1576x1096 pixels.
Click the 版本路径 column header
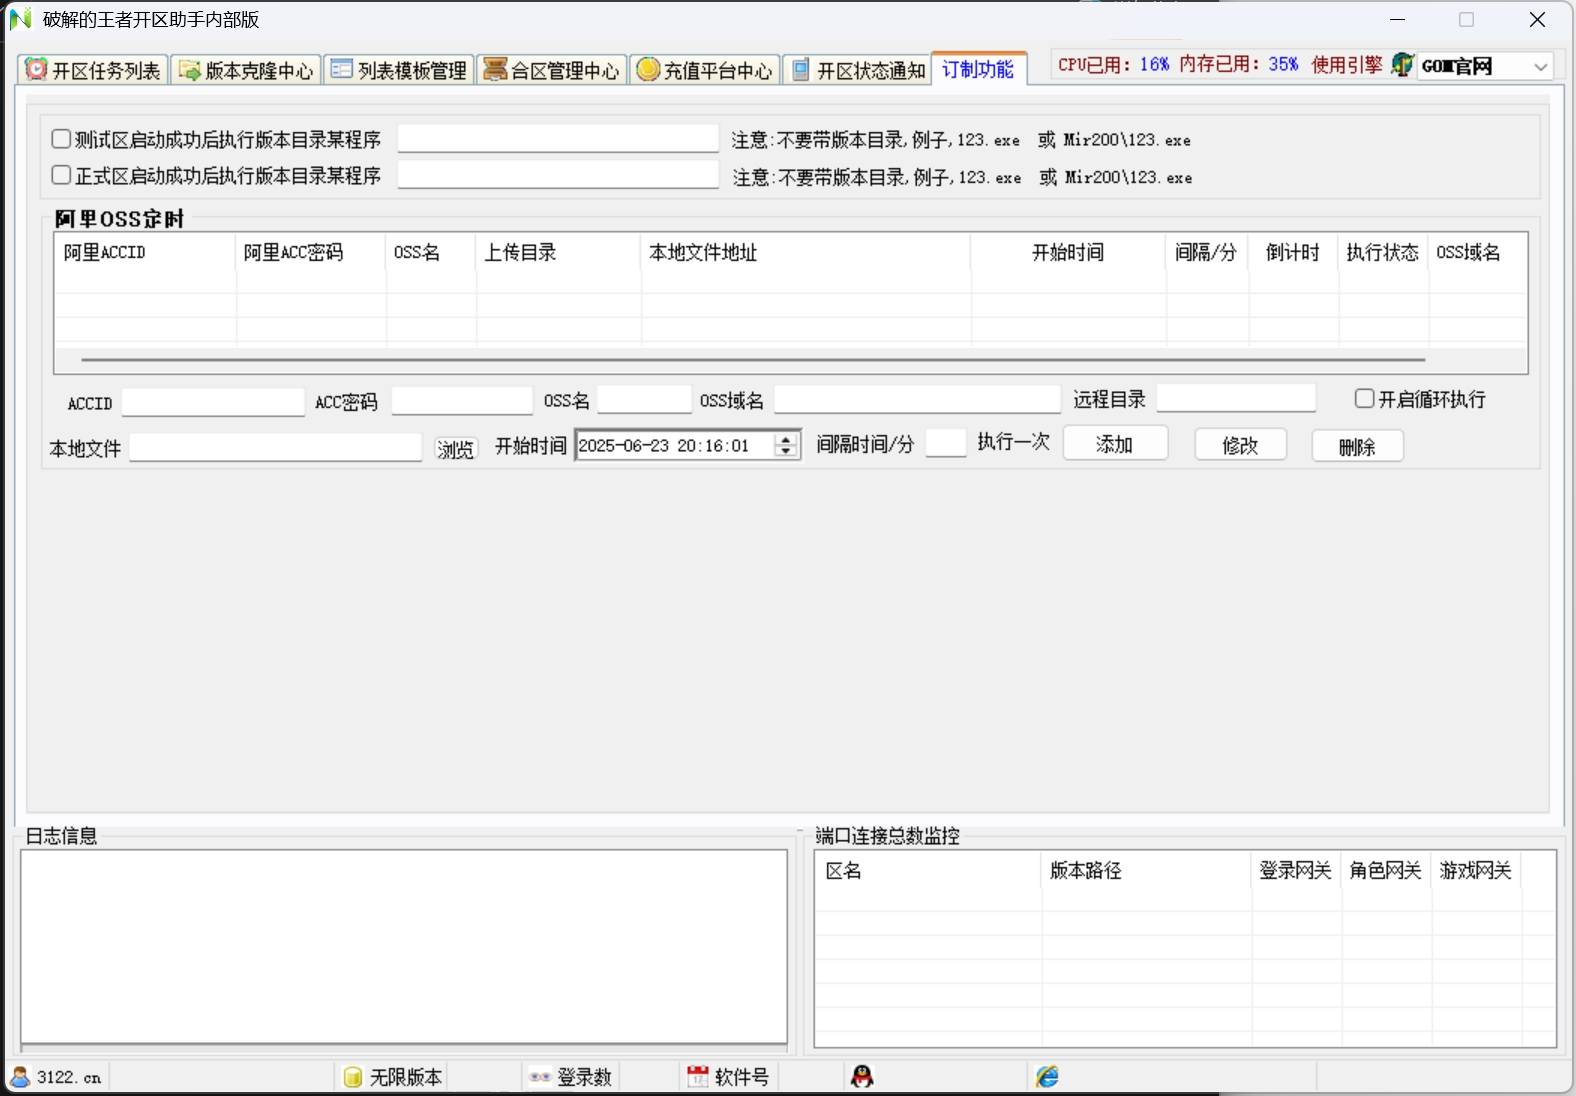[1146, 870]
